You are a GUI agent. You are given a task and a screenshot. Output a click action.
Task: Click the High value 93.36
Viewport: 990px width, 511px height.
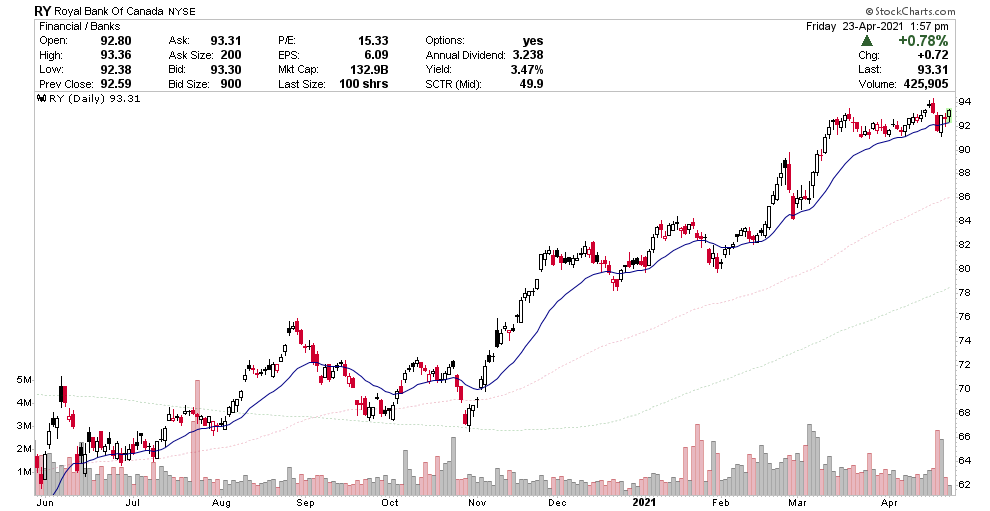(116, 55)
